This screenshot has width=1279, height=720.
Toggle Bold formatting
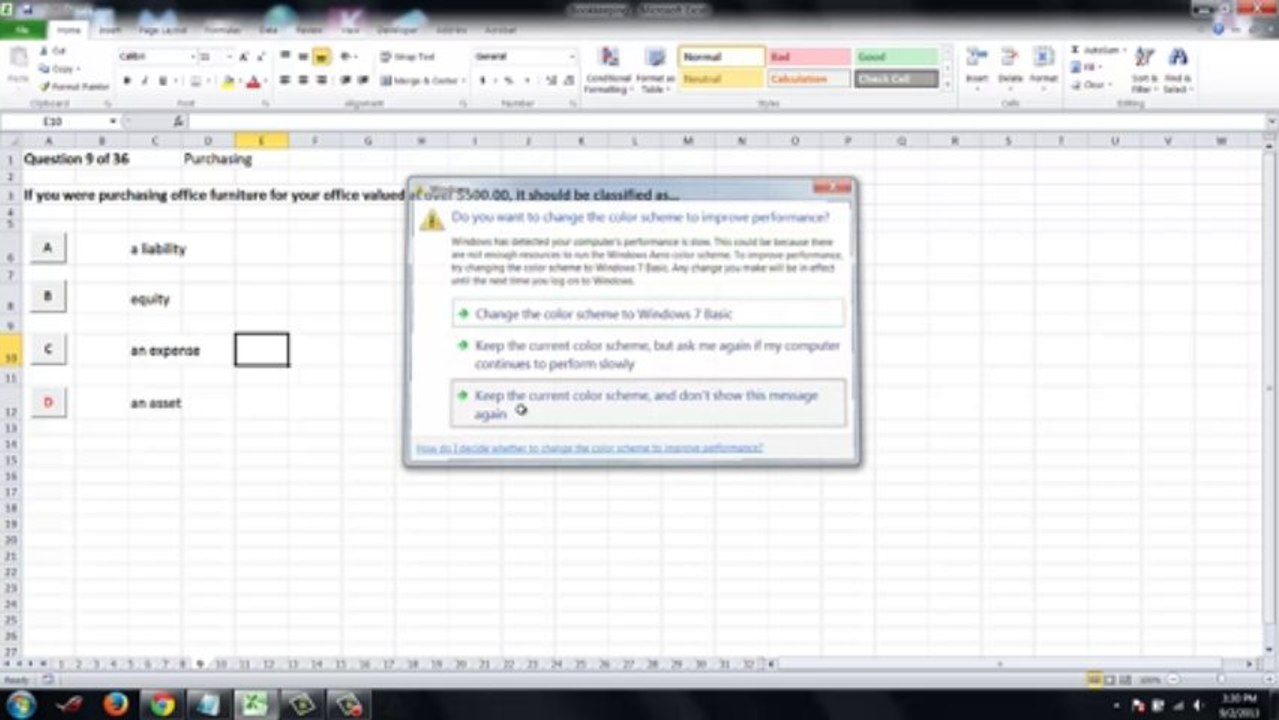pyautogui.click(x=126, y=80)
